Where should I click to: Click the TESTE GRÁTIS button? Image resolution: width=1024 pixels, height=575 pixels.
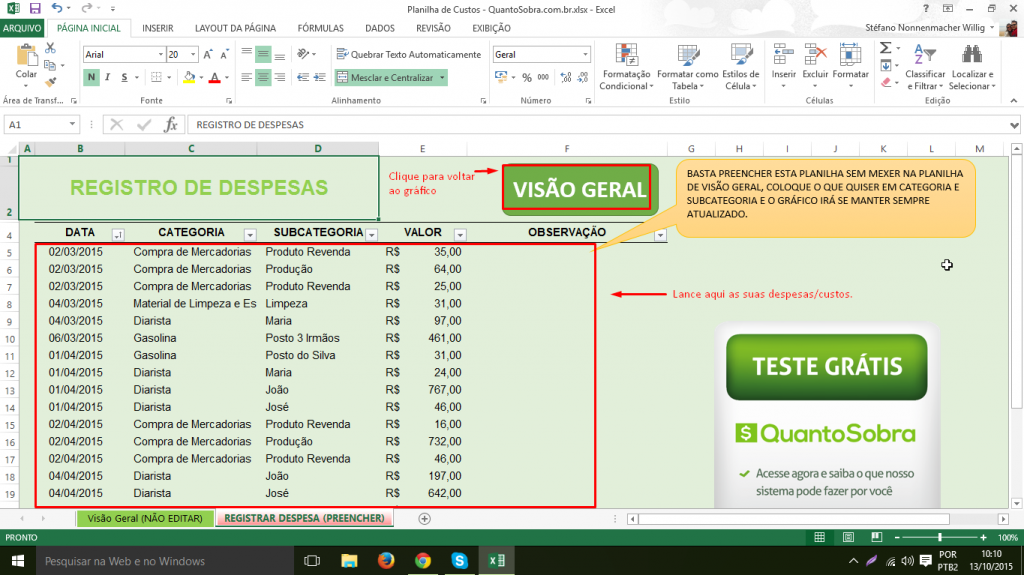pyautogui.click(x=827, y=367)
